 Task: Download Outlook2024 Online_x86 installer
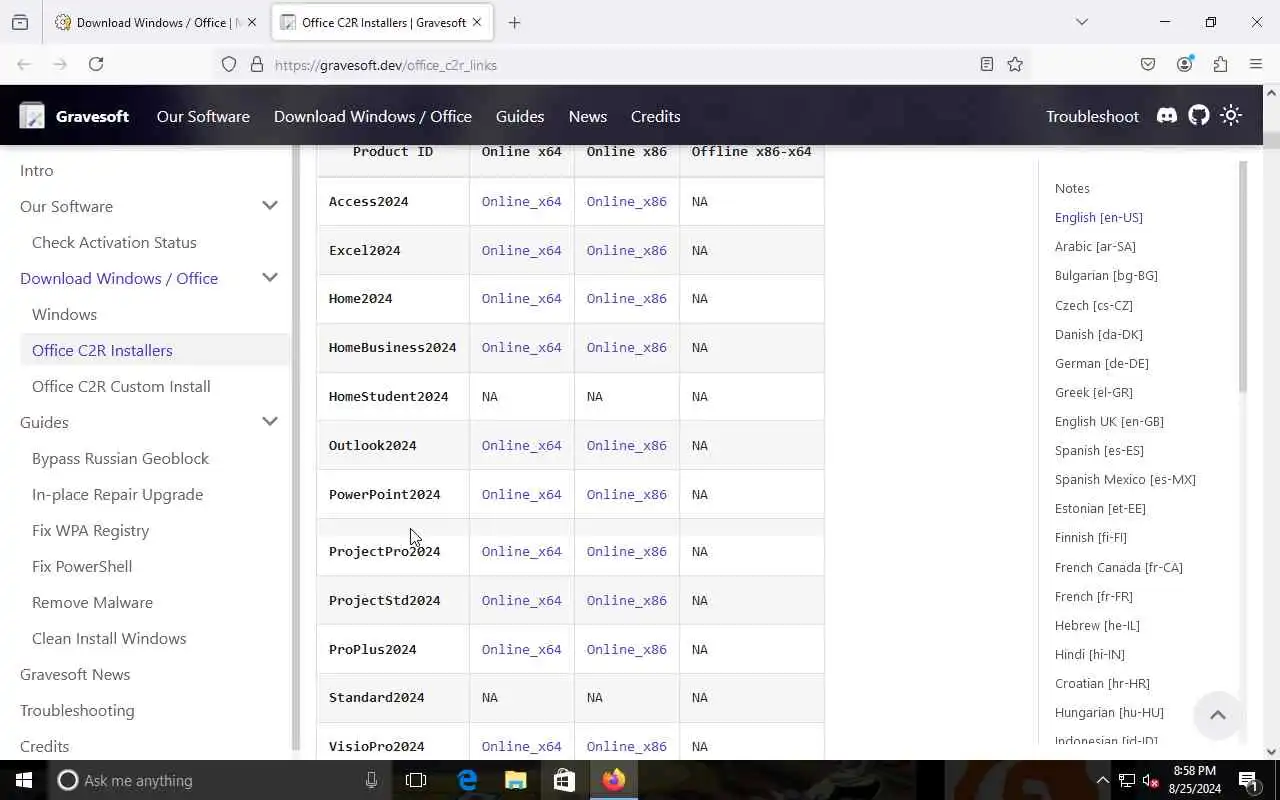[626, 445]
